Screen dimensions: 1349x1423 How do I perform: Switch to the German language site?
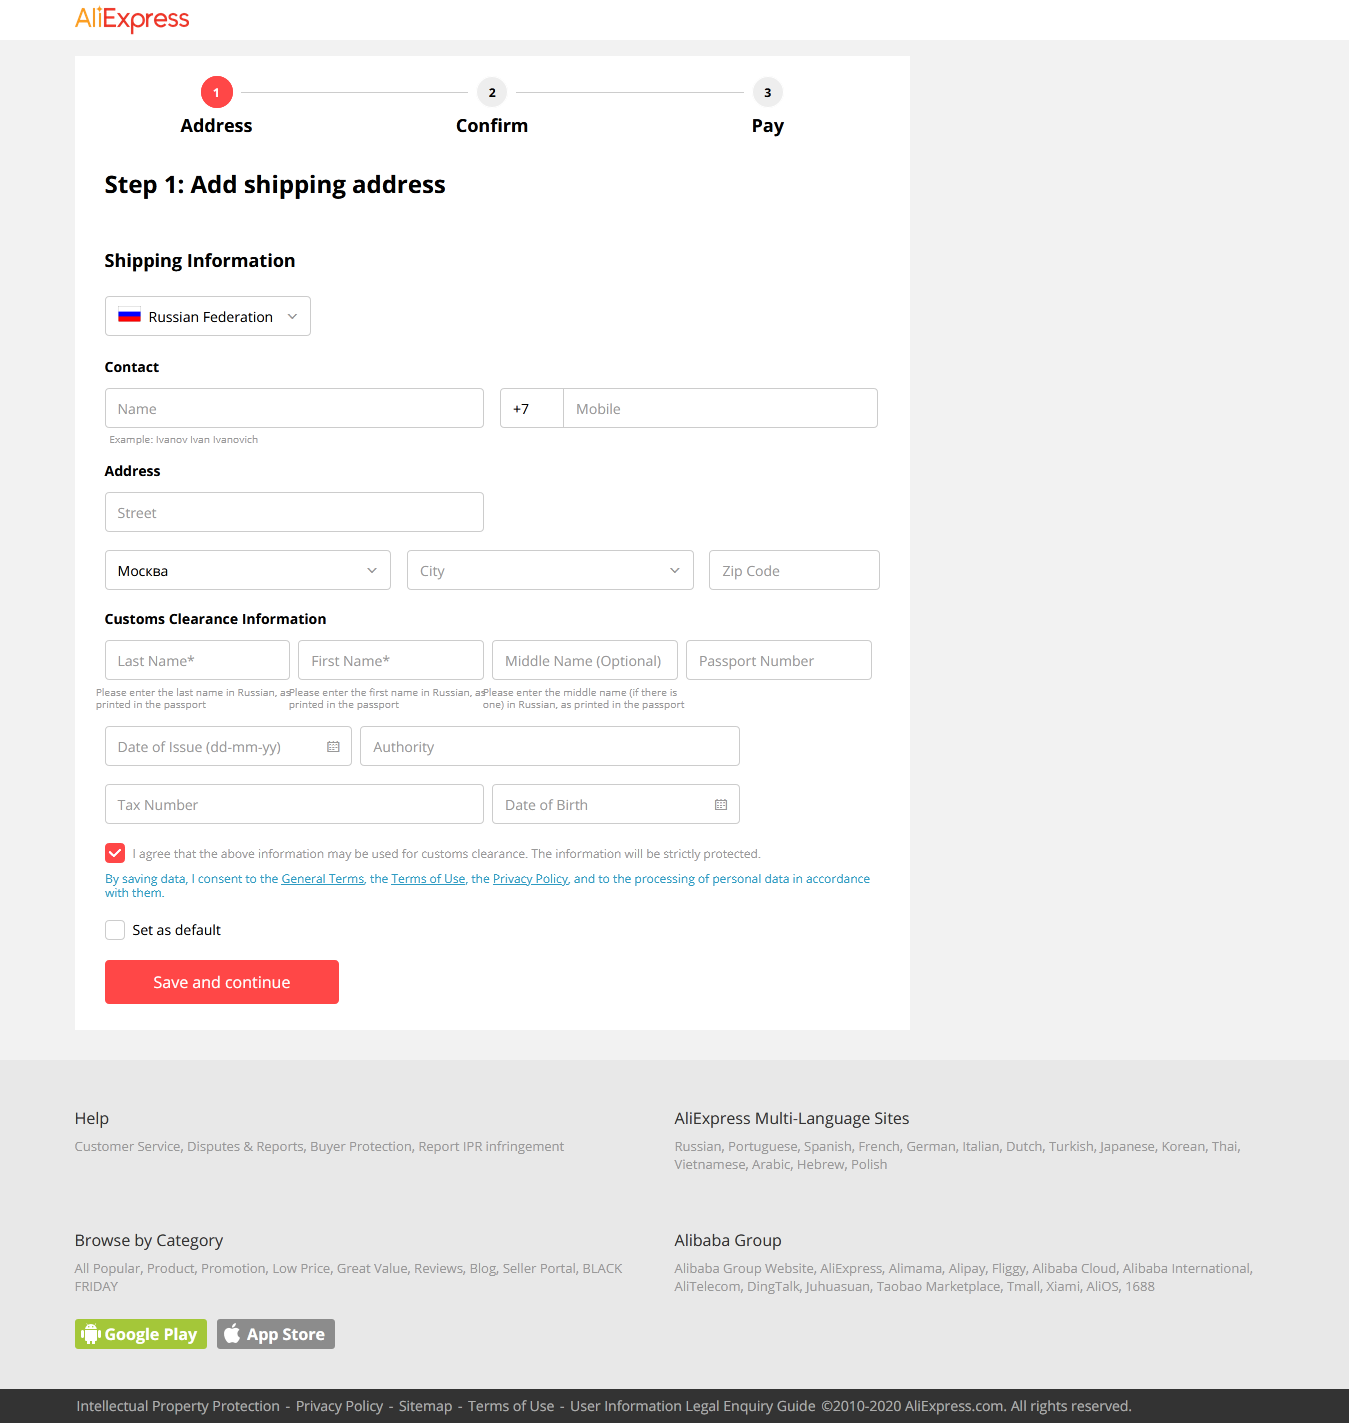[930, 1146]
